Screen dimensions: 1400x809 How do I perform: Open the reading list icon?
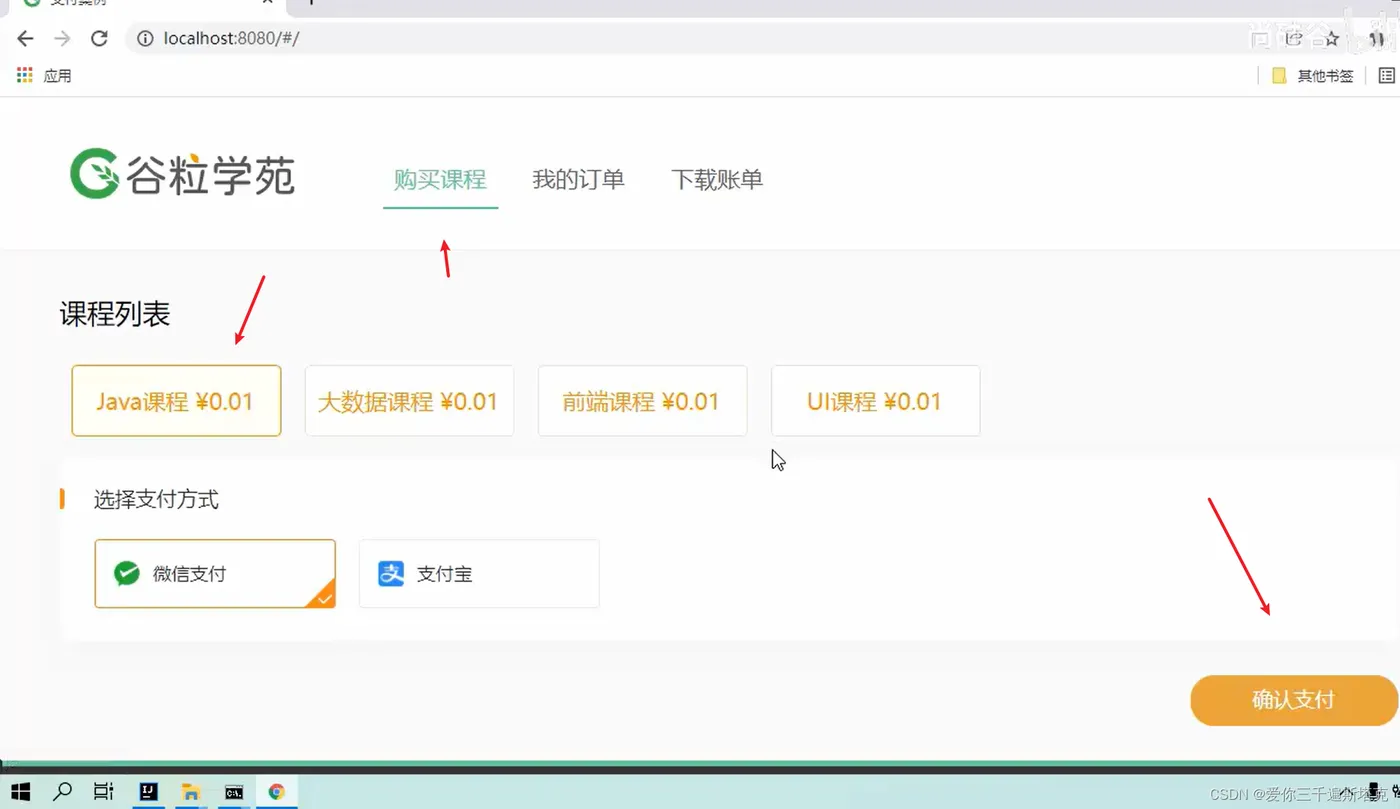1387,76
